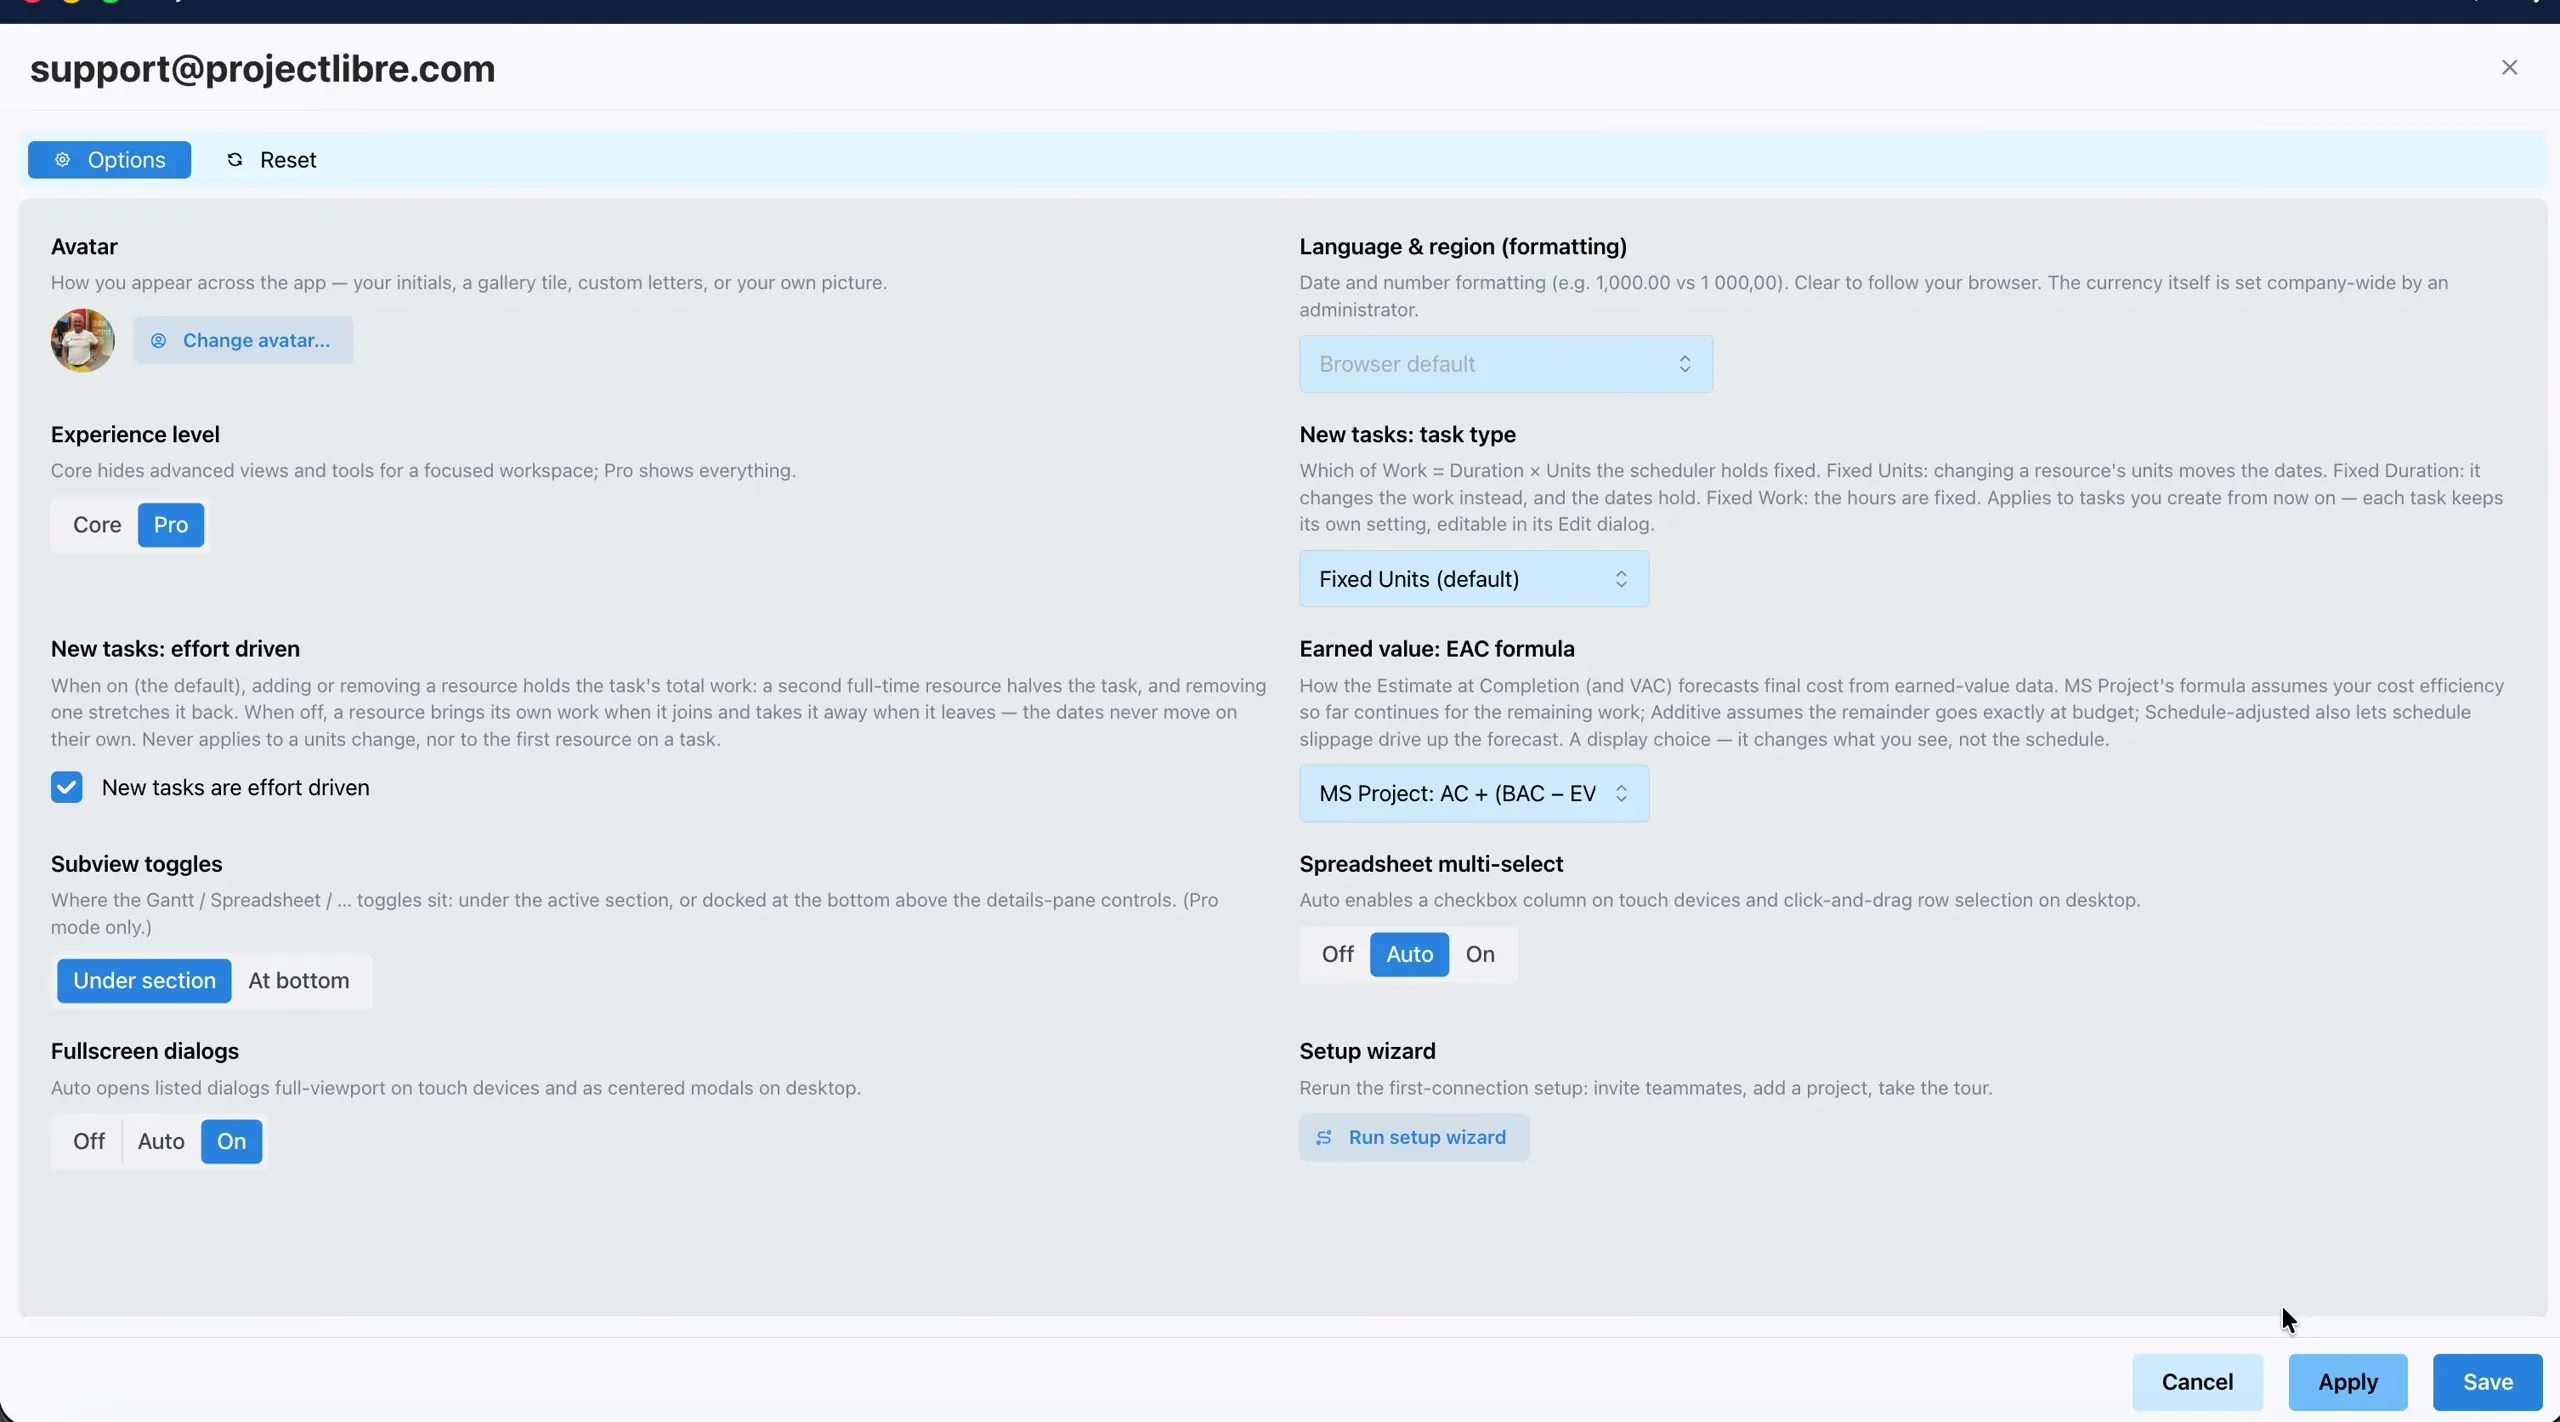Click the Experience level heading

[135, 435]
